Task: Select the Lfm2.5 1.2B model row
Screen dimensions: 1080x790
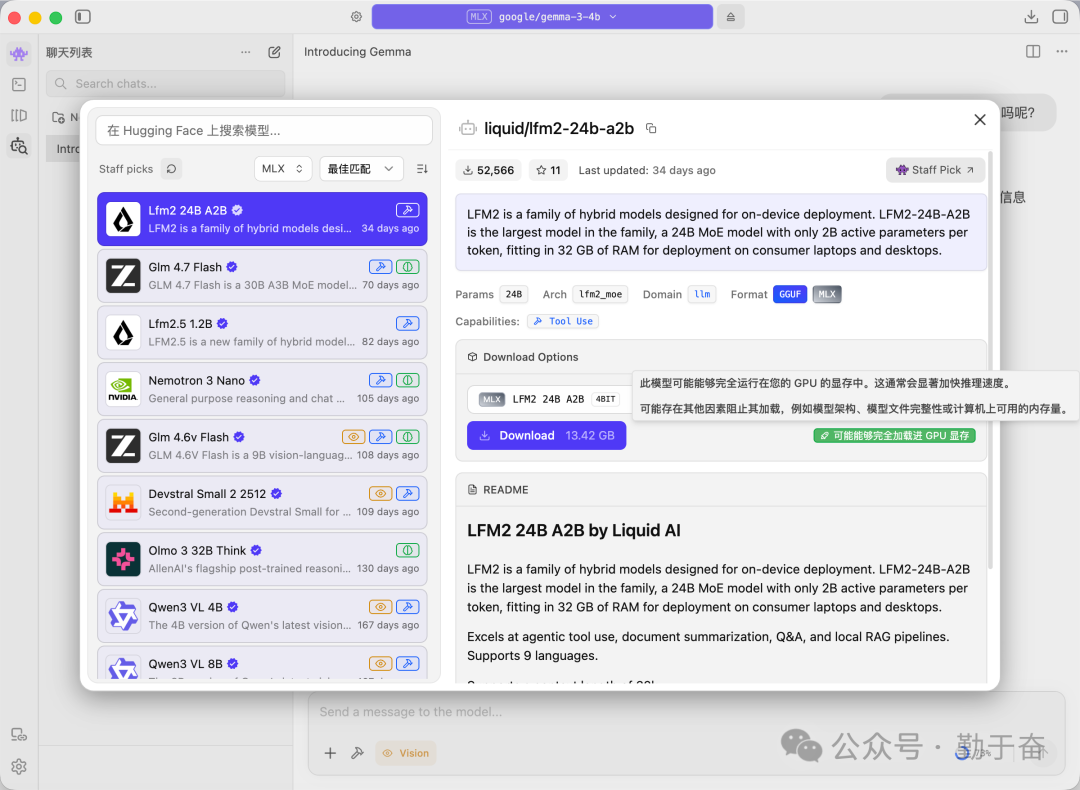Action: [x=262, y=333]
